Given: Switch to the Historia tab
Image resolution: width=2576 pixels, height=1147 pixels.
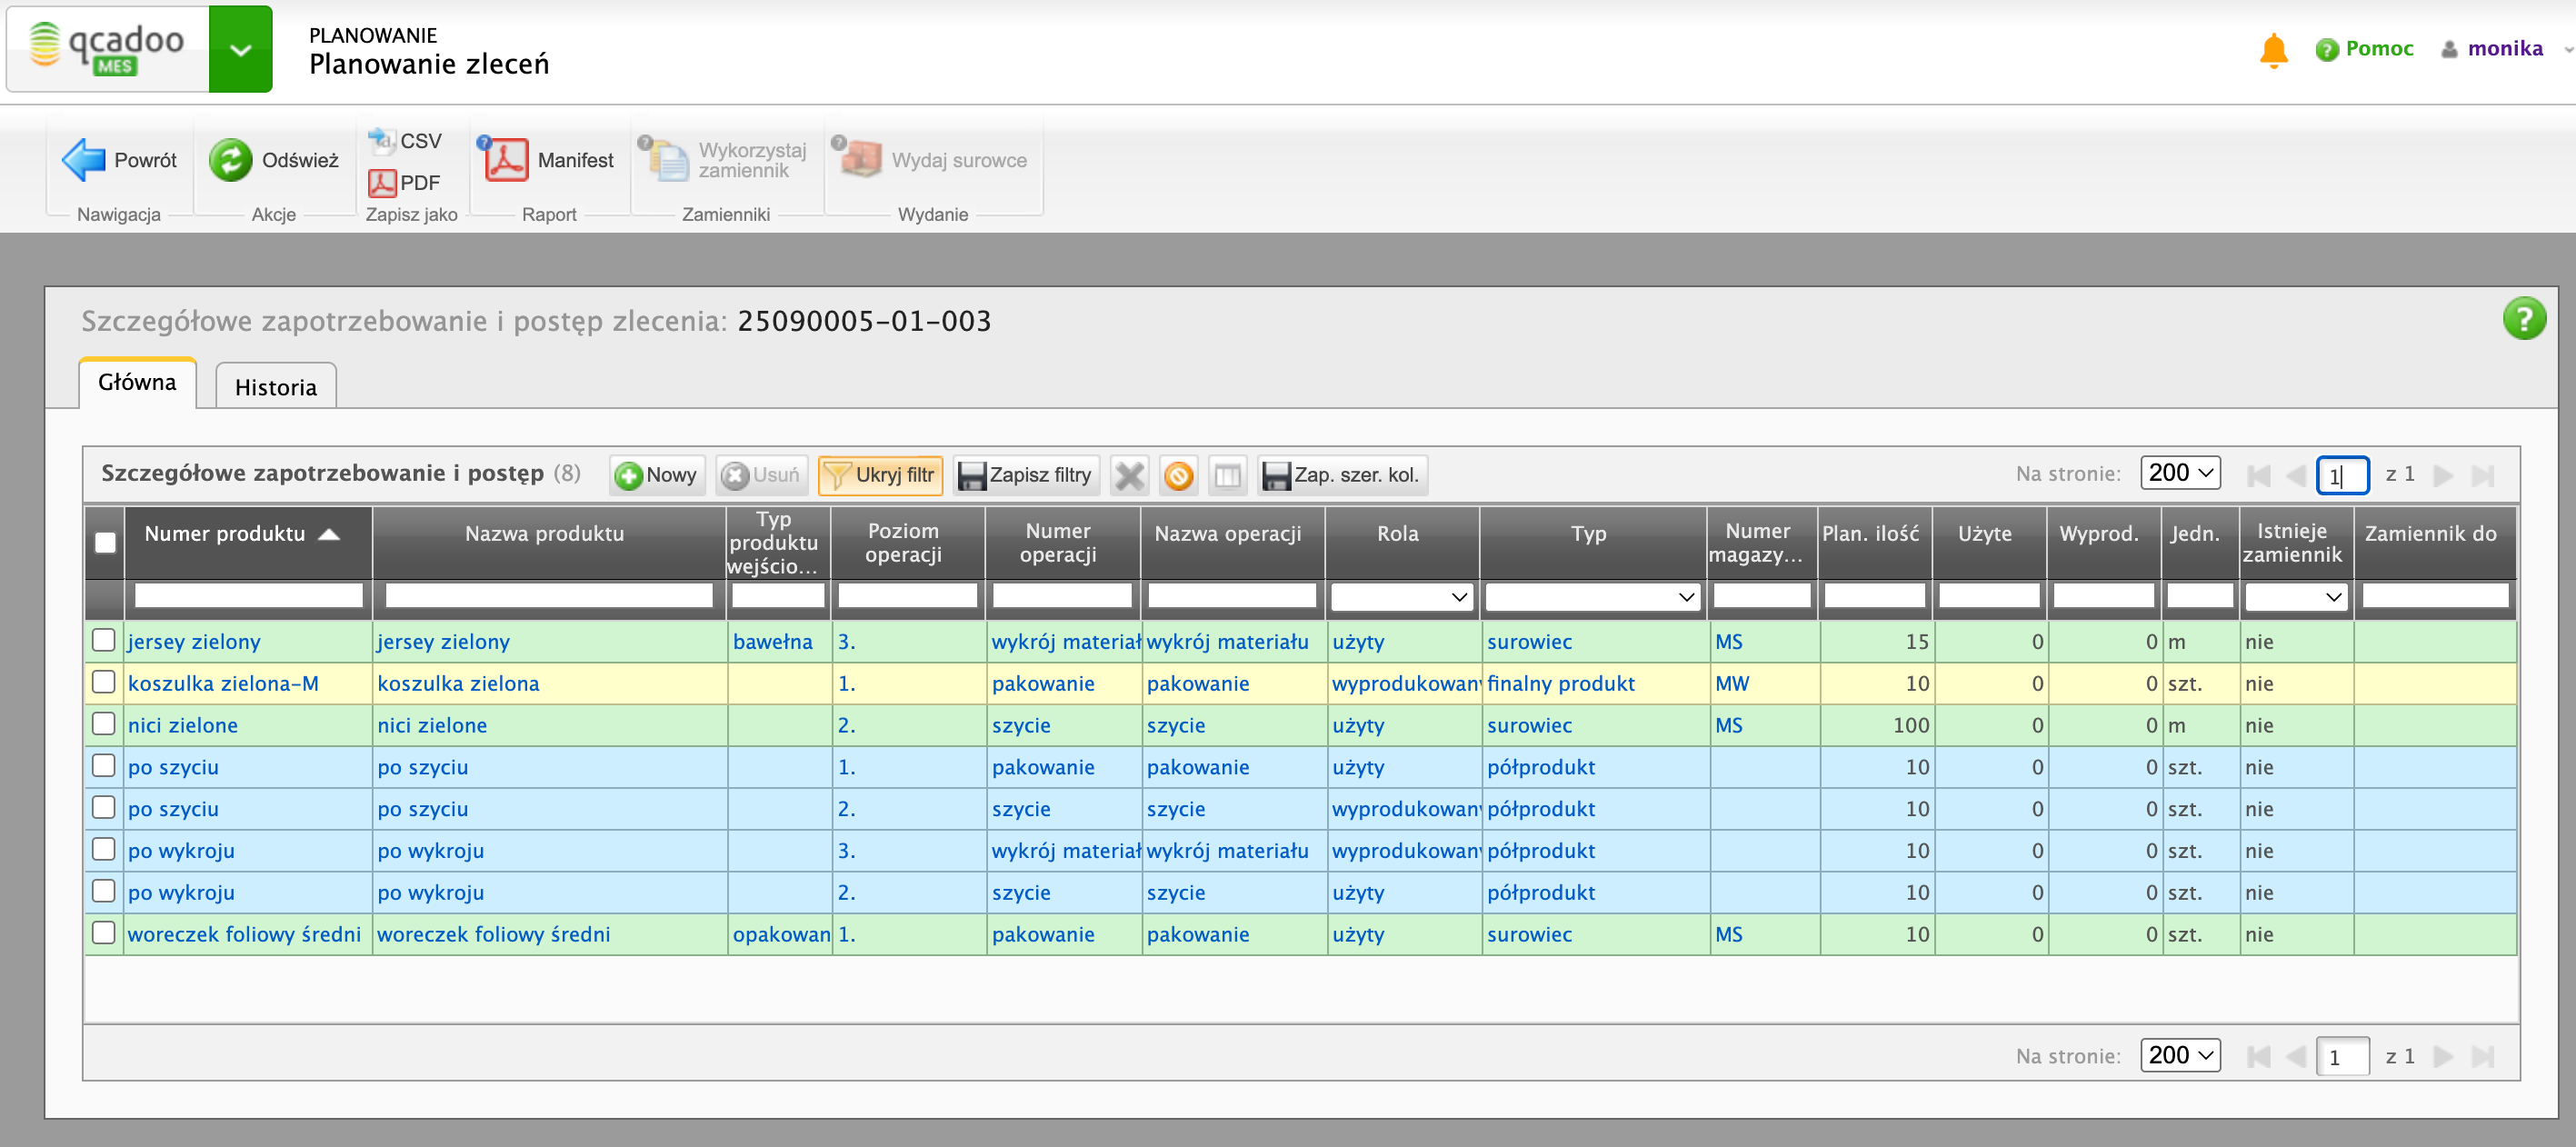Looking at the screenshot, I should (275, 387).
